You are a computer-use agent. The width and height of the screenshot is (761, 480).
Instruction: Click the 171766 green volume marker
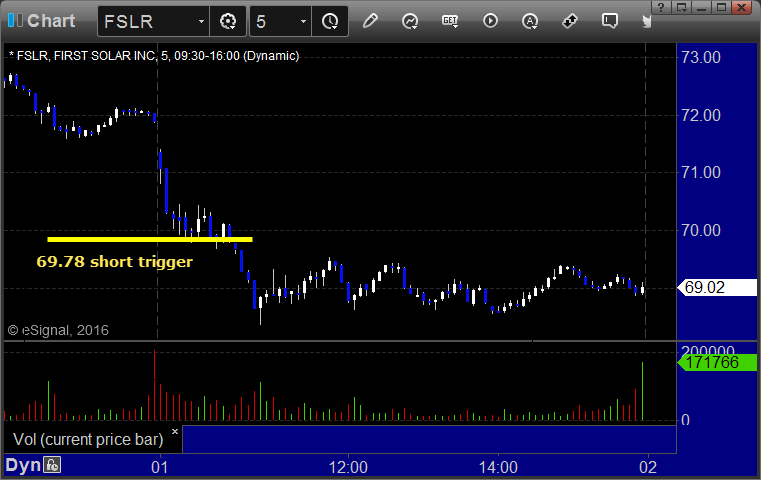pos(717,362)
